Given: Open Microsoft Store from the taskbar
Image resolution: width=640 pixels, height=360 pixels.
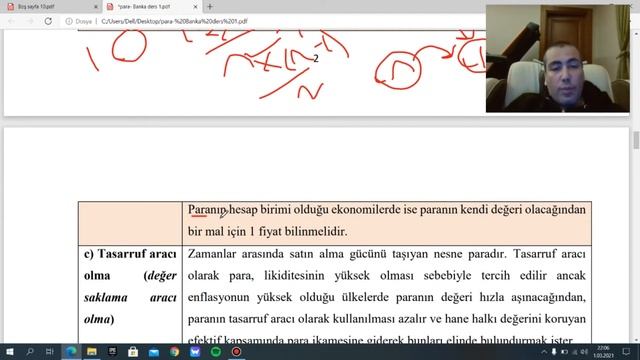Looking at the screenshot, I should tap(133, 351).
